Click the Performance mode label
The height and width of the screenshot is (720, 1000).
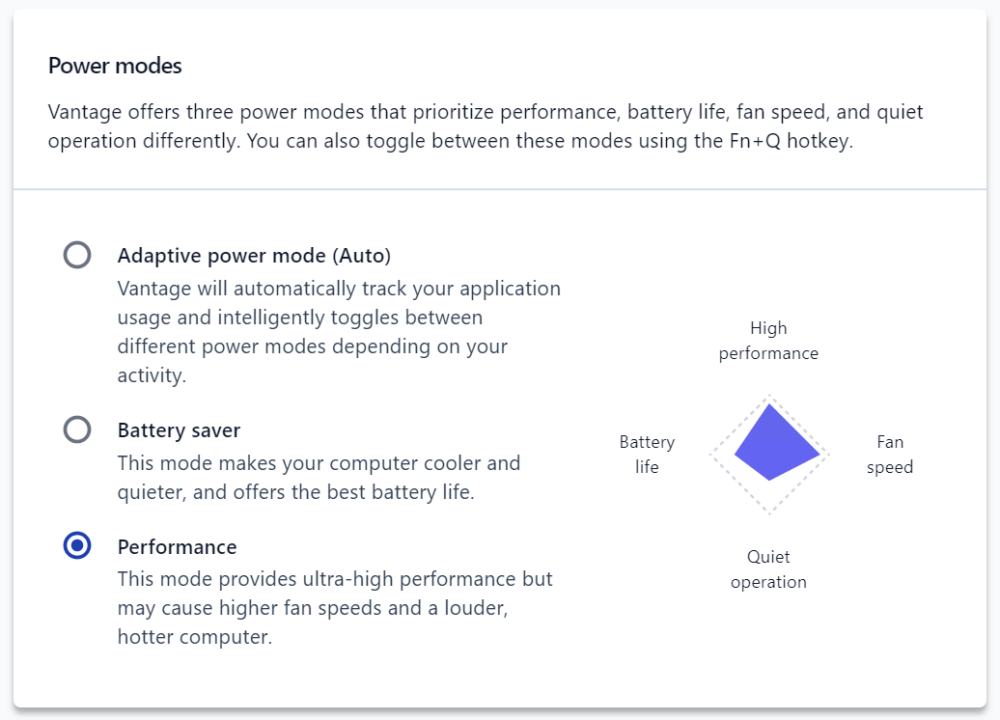[177, 547]
